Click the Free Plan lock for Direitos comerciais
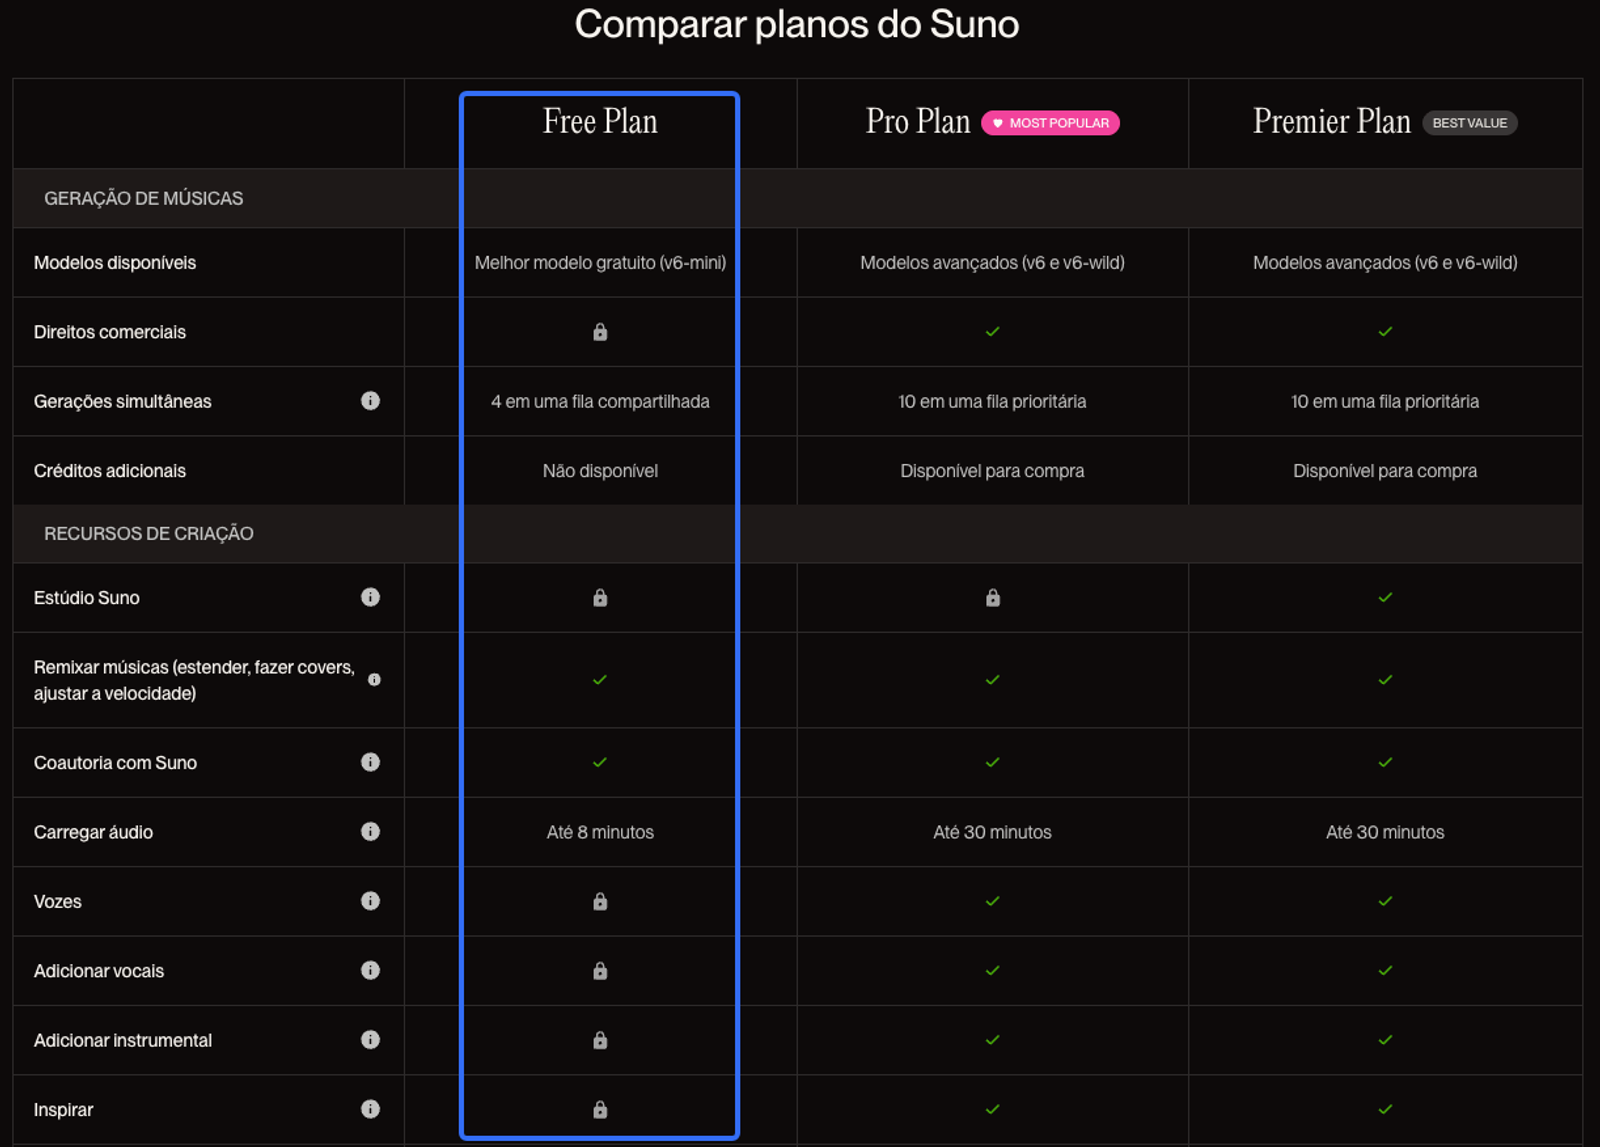Viewport: 1600px width, 1147px height. coord(600,332)
